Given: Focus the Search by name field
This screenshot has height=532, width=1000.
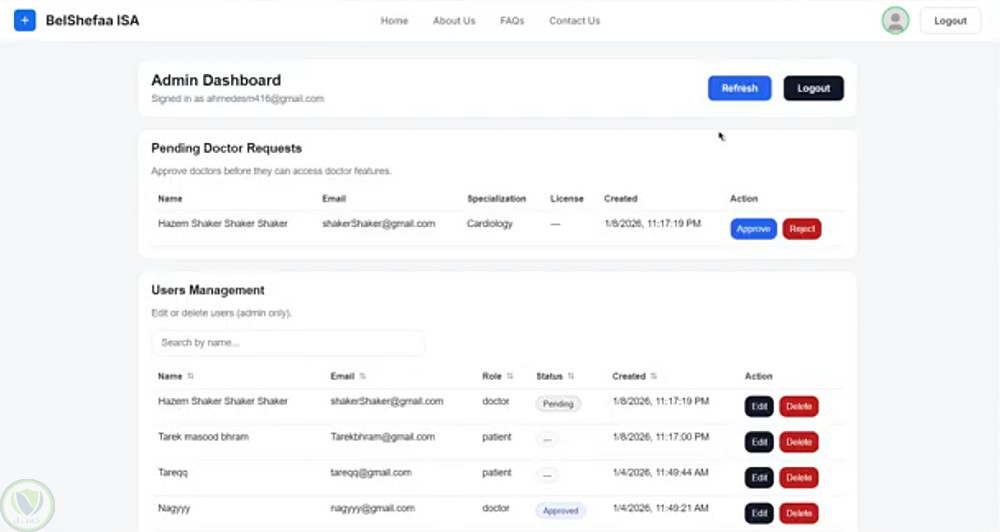Looking at the screenshot, I should [288, 343].
